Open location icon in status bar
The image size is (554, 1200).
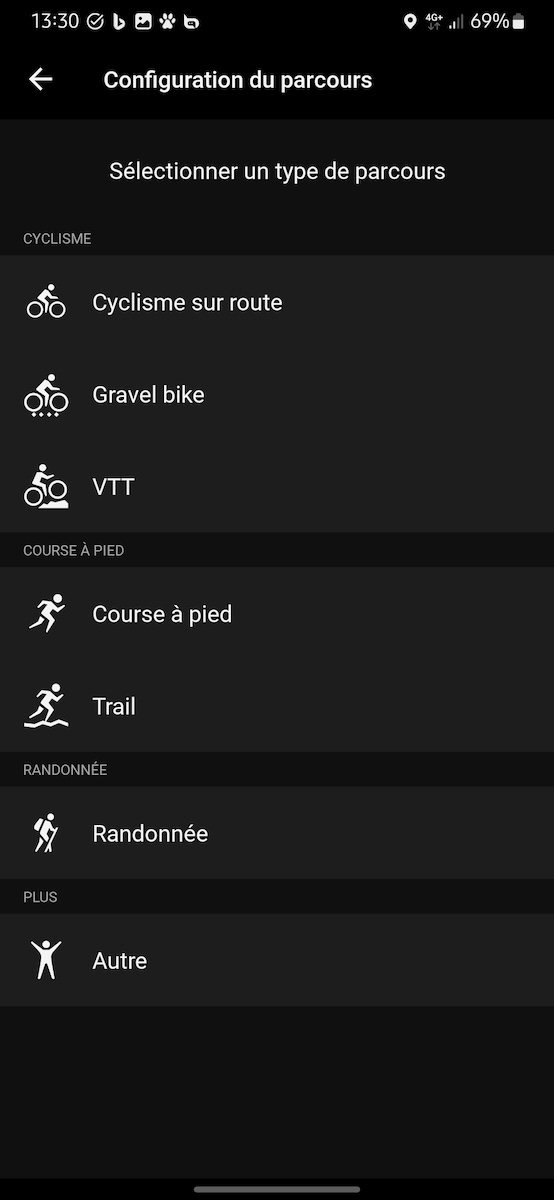[x=410, y=21]
